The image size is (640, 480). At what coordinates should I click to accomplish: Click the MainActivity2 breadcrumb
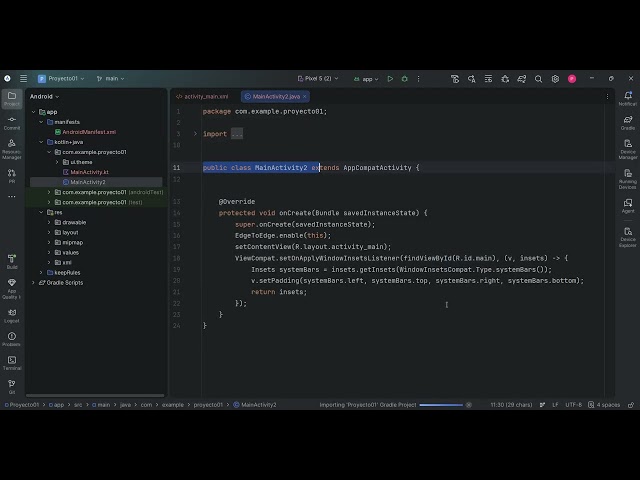[x=255, y=405]
